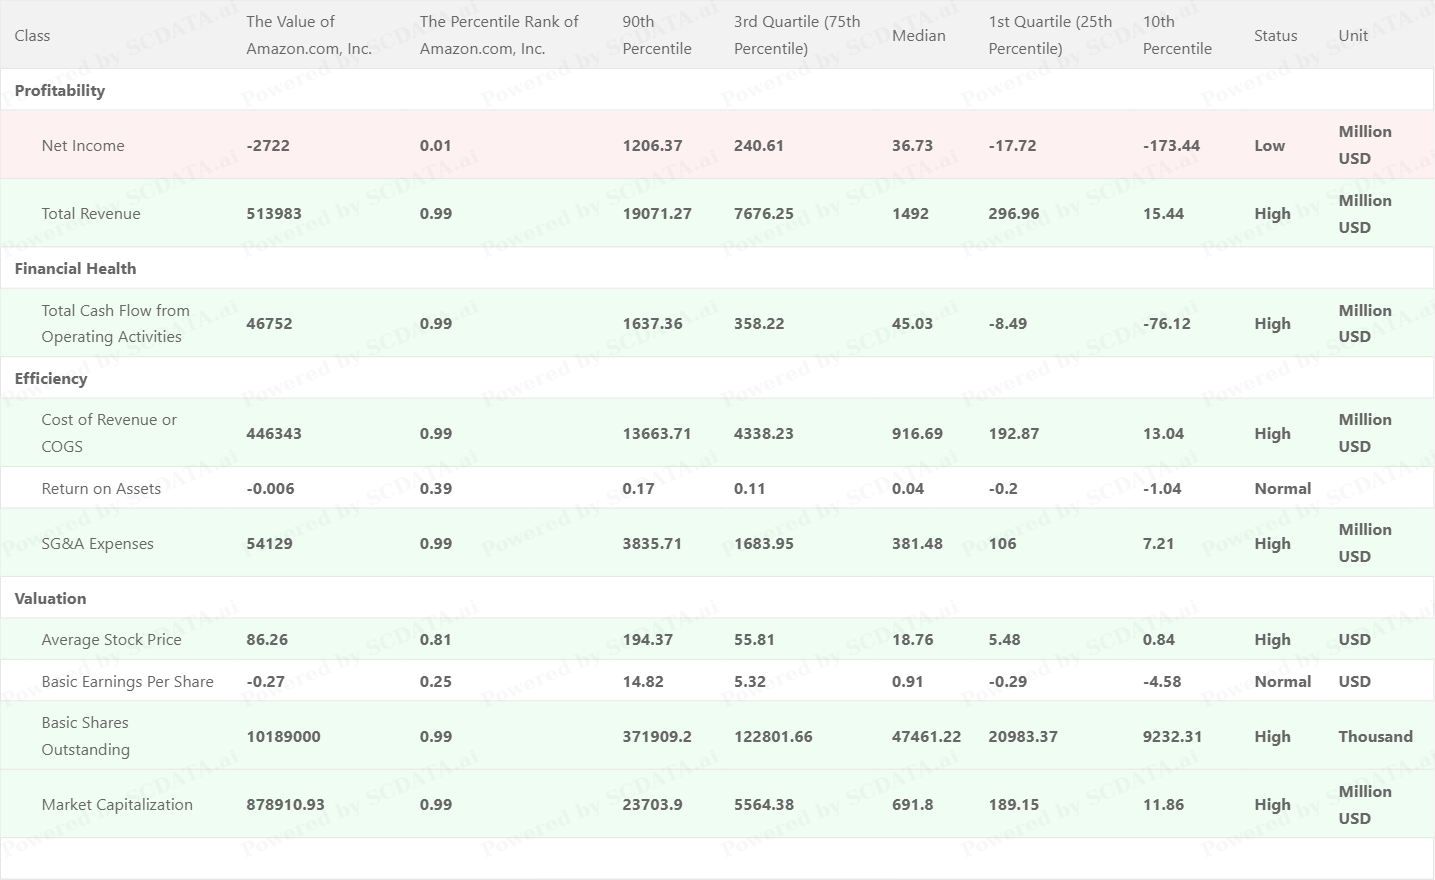Click the USD unit for Average Stock Price

point(1354,639)
